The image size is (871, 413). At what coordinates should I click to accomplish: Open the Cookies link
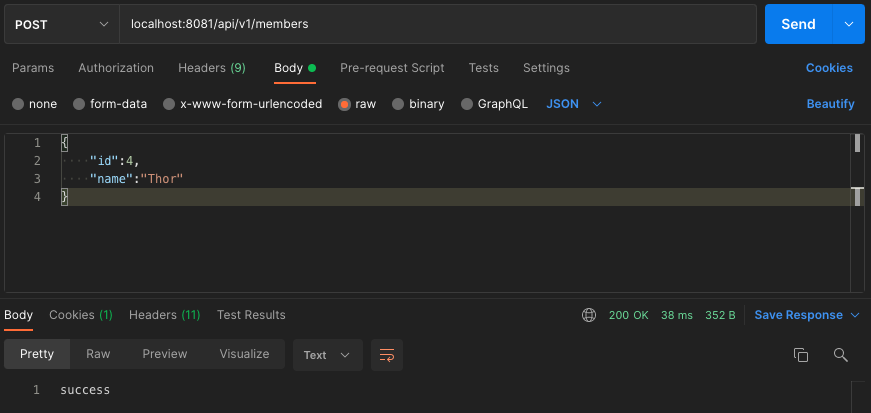[x=829, y=68]
